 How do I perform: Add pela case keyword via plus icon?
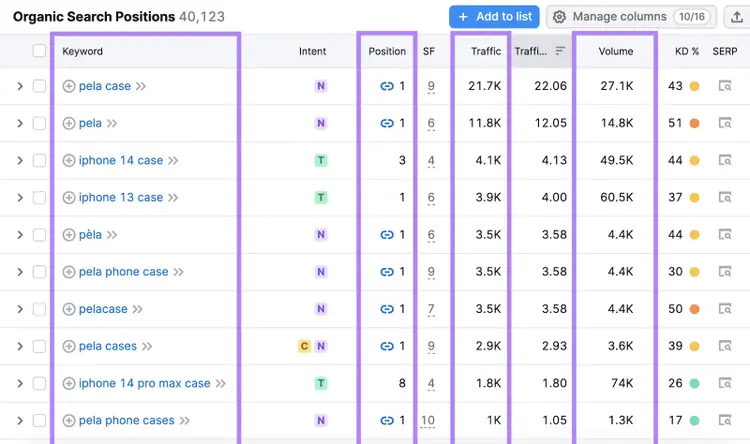[x=69, y=86]
